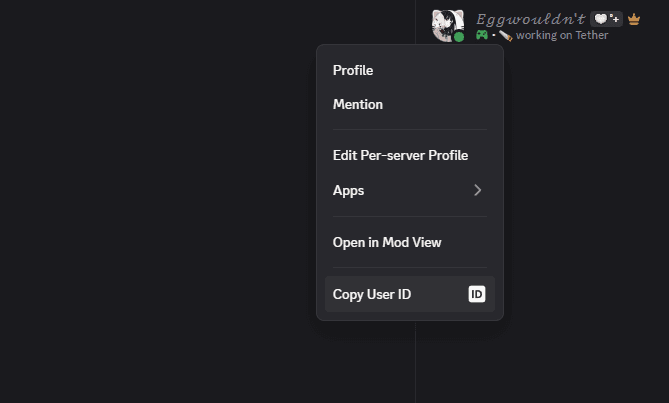Click the green game controller icon
This screenshot has height=403, width=669.
[x=482, y=35]
